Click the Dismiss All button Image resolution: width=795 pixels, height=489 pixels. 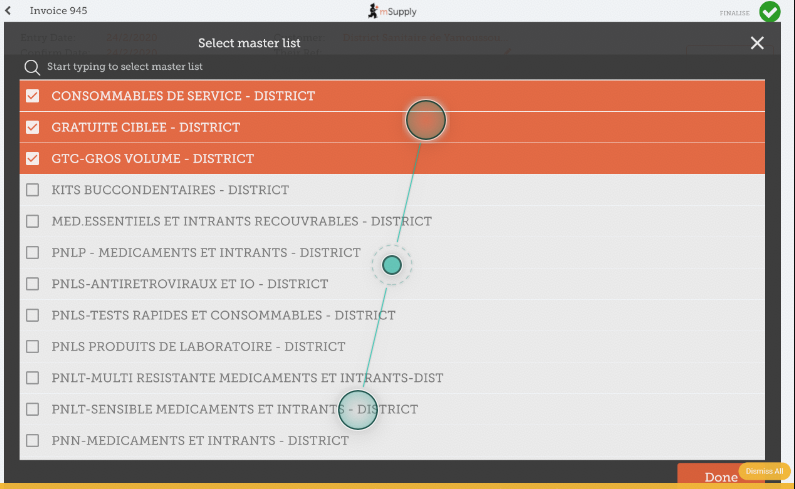coord(764,471)
